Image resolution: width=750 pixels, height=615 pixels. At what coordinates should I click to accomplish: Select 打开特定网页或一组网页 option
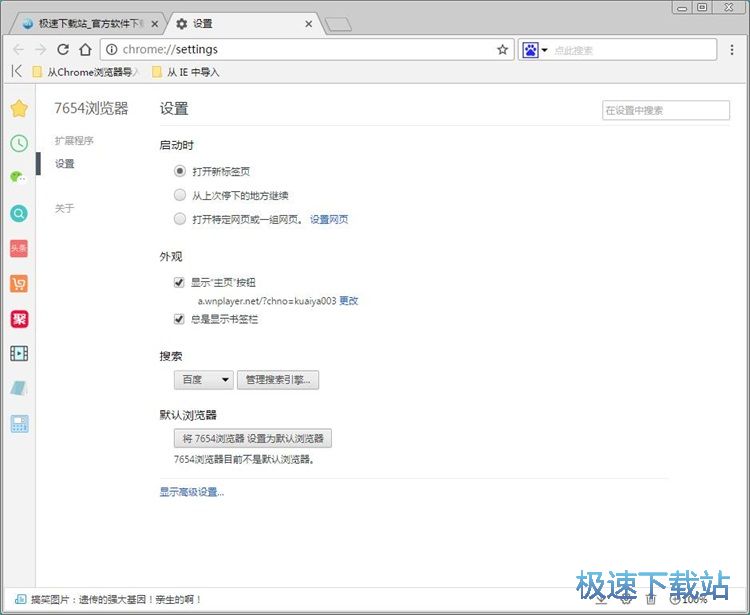tap(180, 219)
